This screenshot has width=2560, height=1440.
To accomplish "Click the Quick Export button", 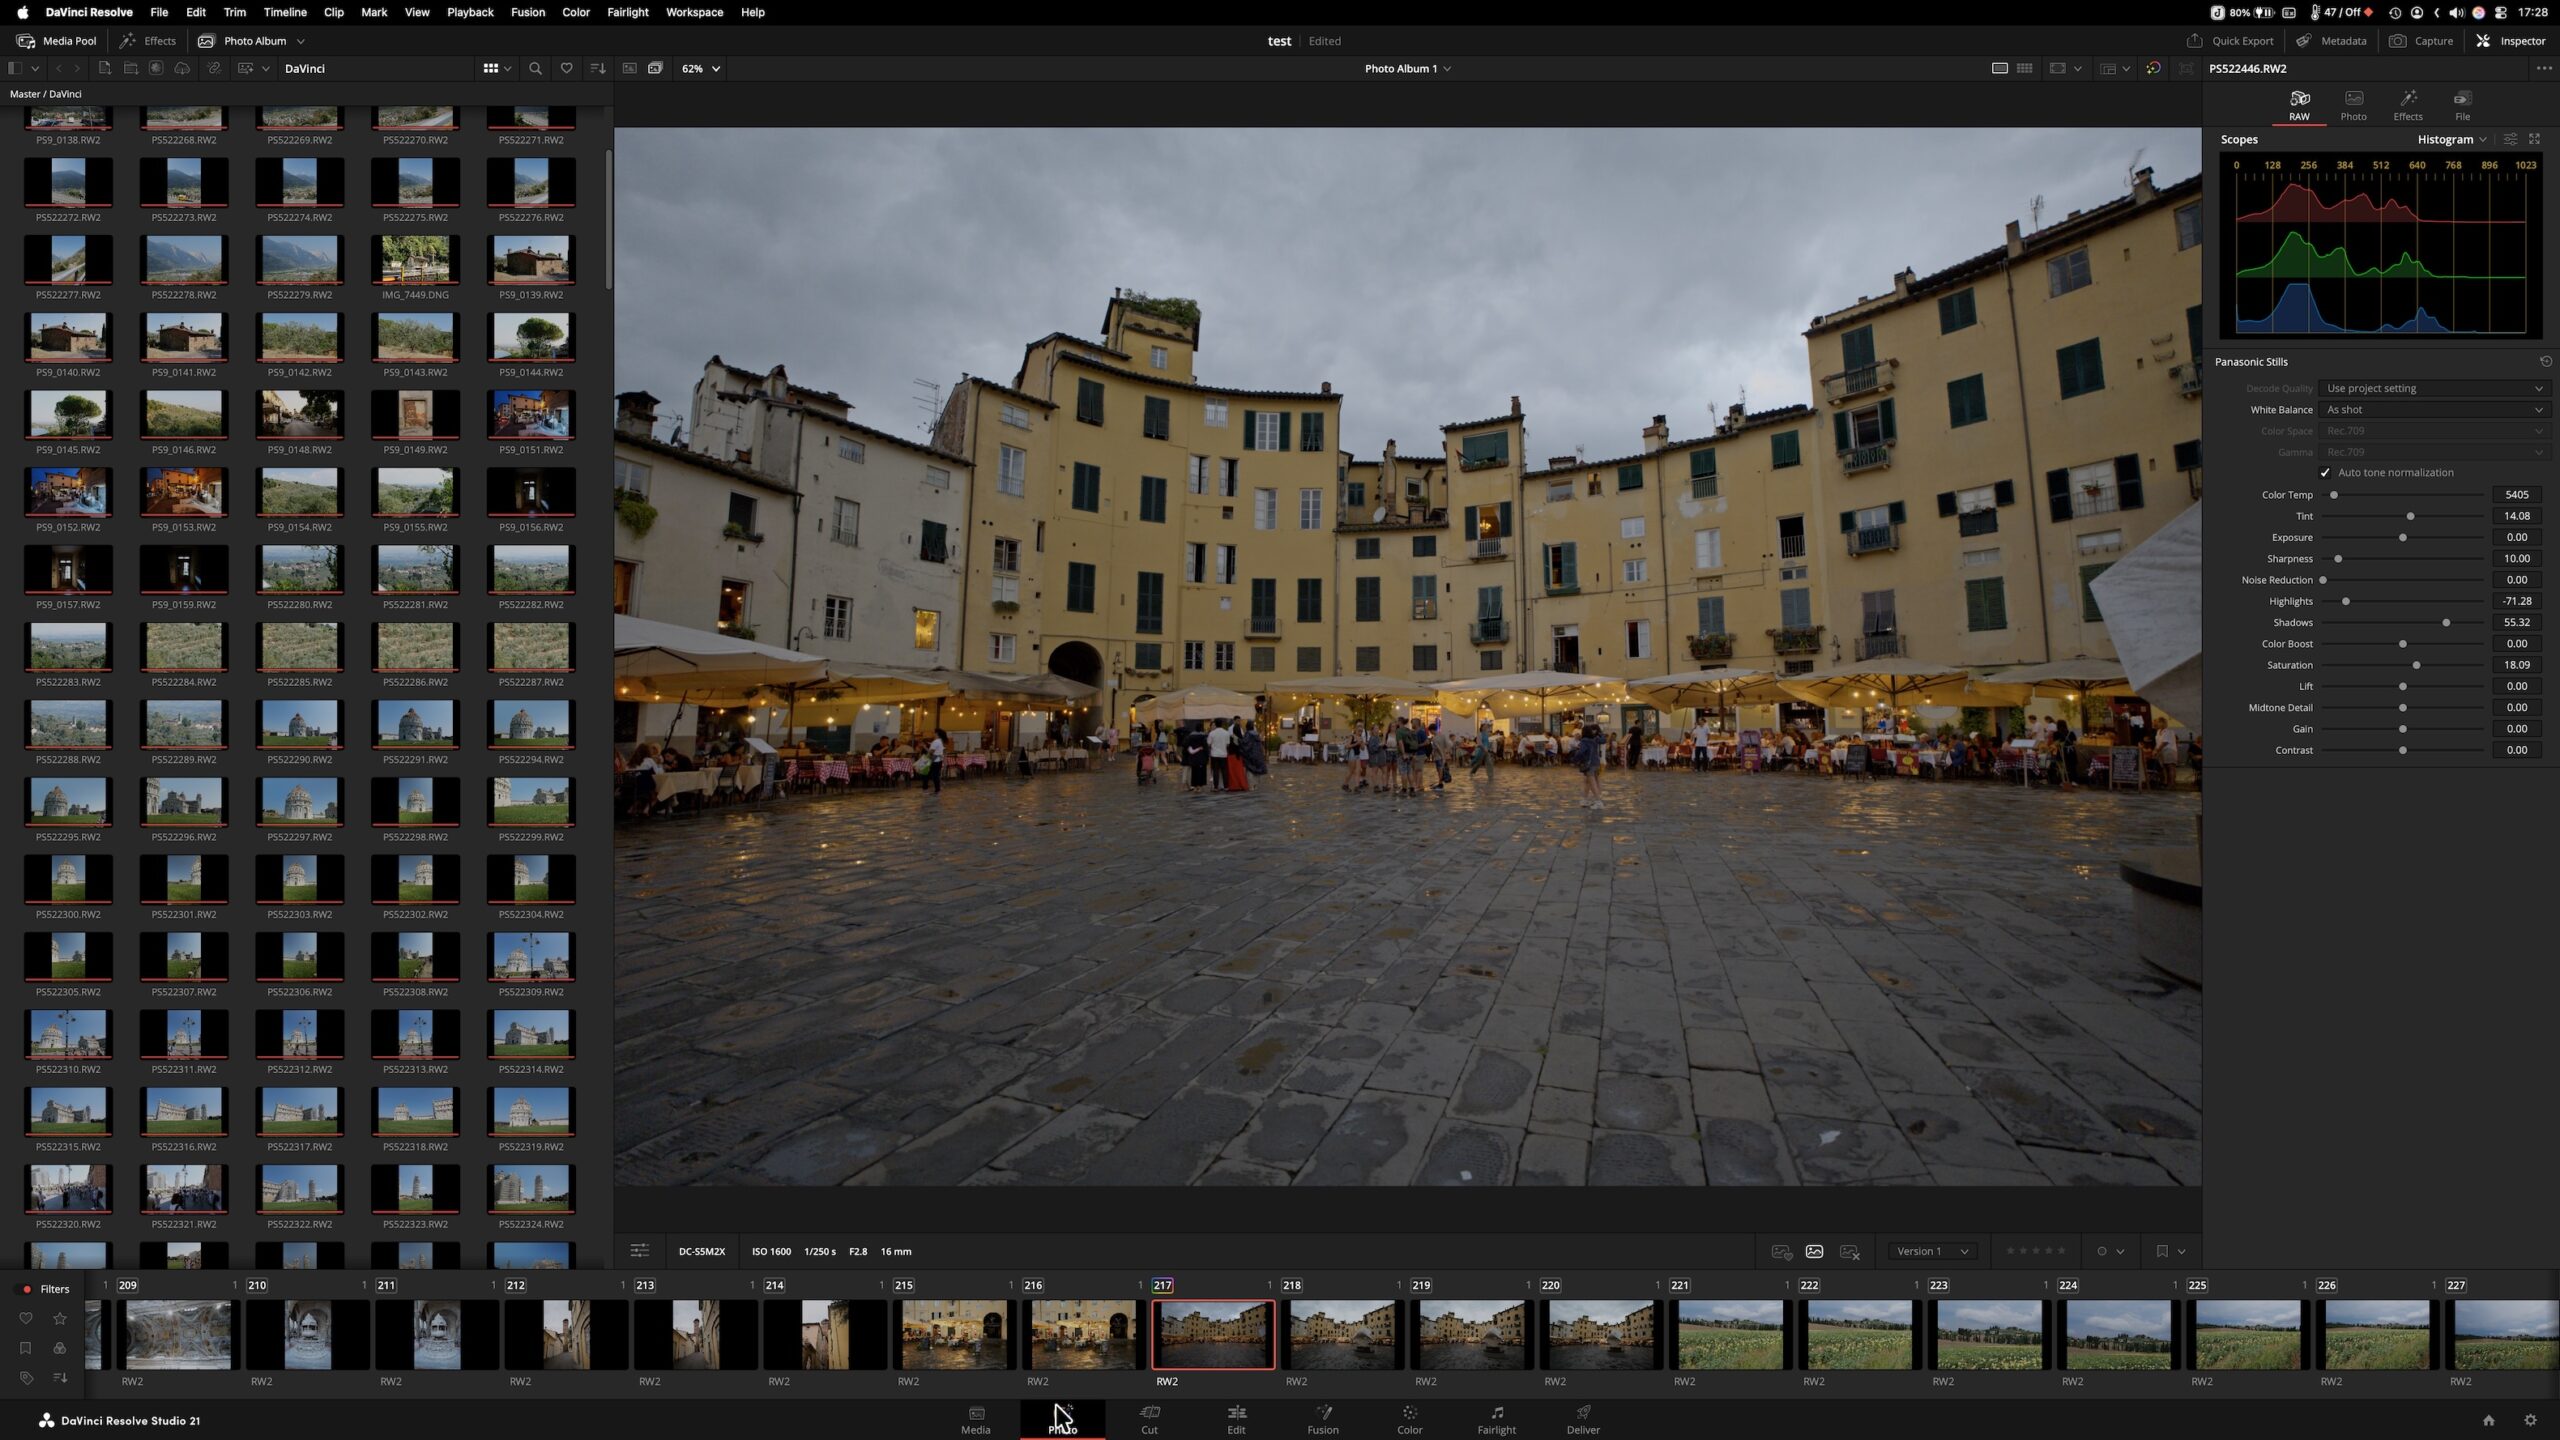I will tap(2230, 41).
